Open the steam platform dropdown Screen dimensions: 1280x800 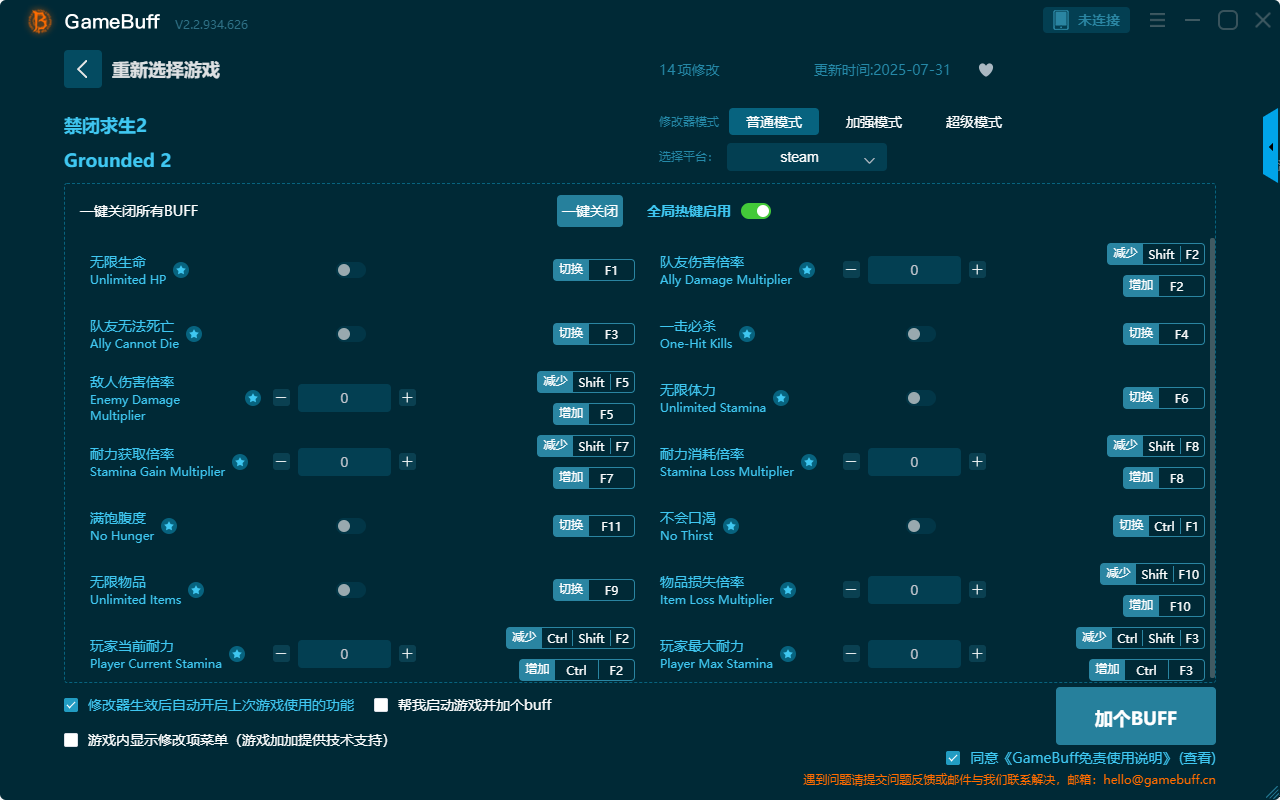pyautogui.click(x=806, y=157)
